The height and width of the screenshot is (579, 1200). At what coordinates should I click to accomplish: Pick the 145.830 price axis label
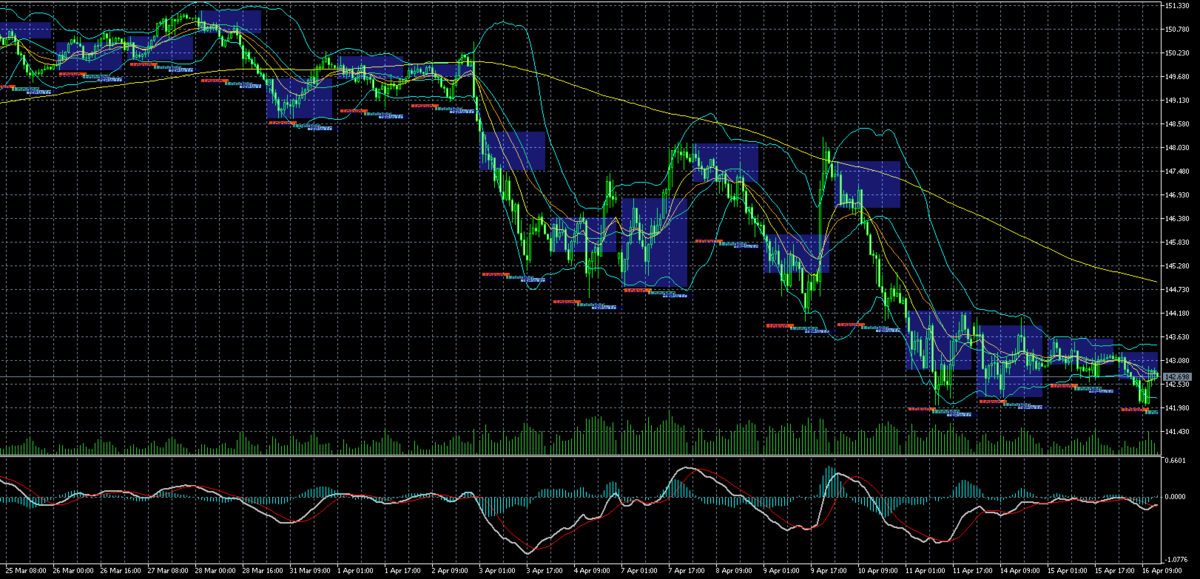(x=1178, y=242)
